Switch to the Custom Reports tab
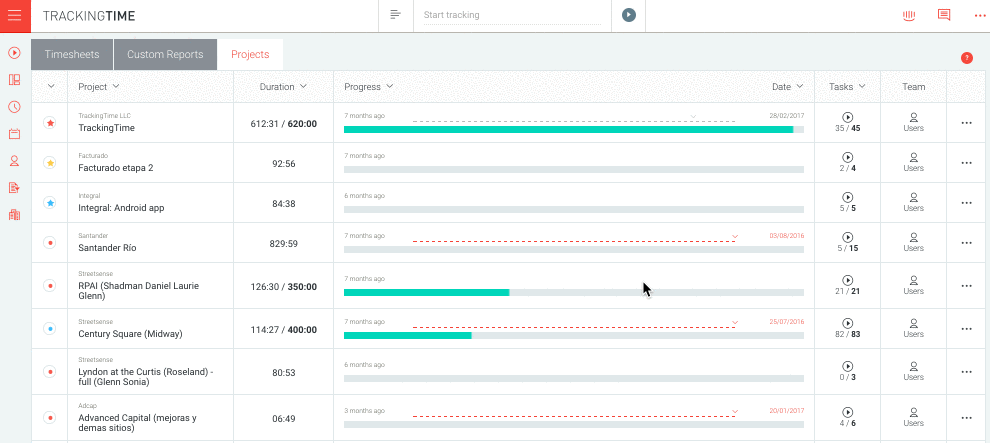 pos(165,54)
